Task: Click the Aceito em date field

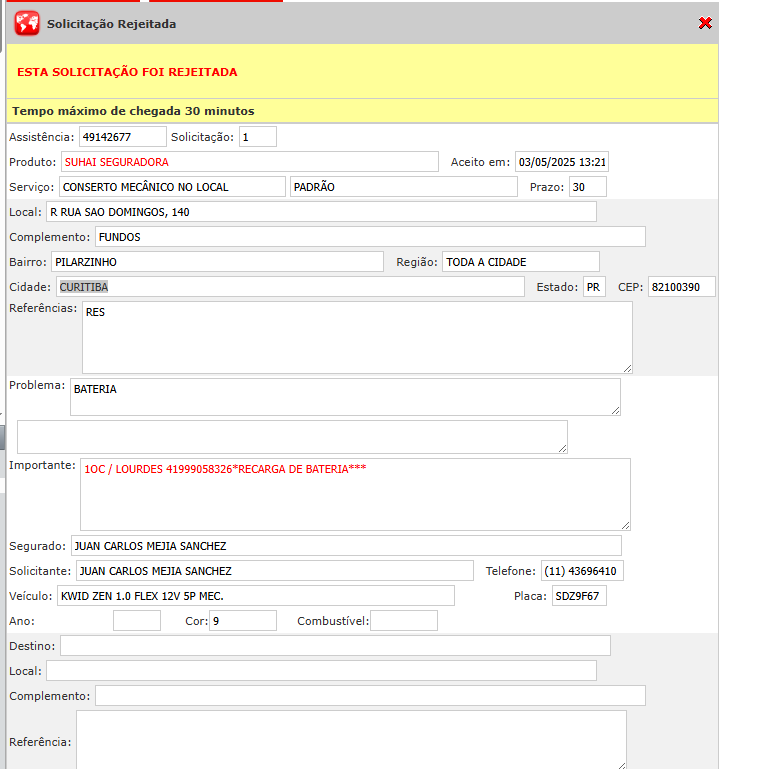Action: [x=562, y=162]
